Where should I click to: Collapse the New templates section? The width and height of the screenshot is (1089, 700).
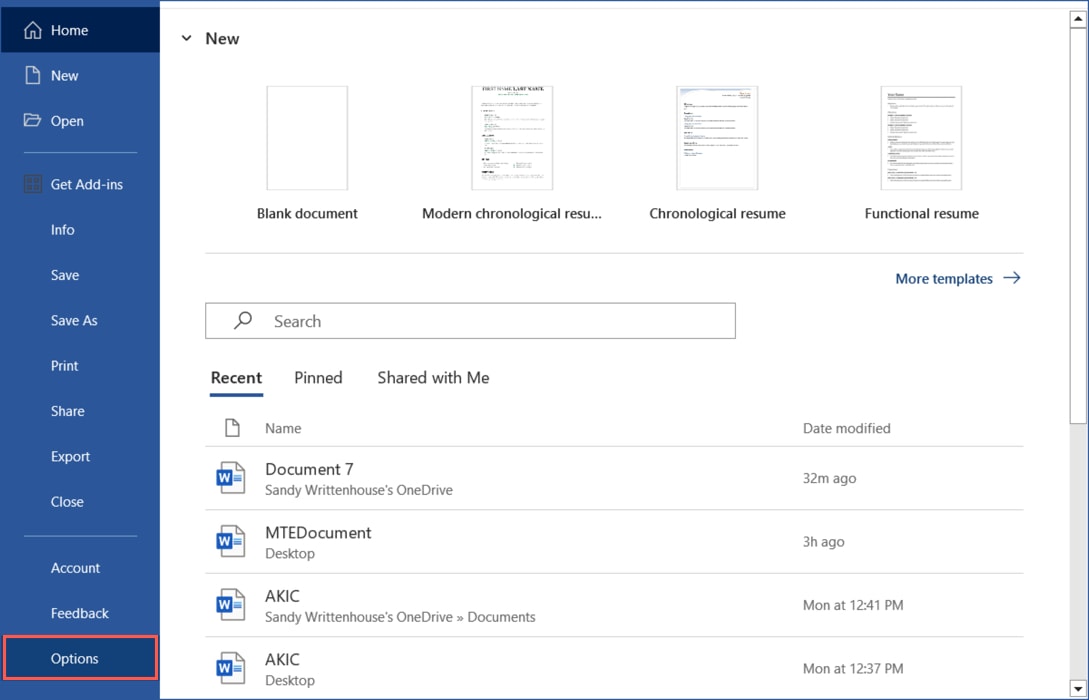coord(186,38)
